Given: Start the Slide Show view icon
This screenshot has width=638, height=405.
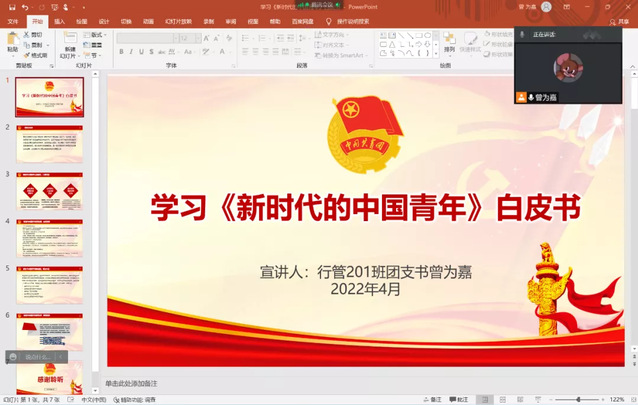Looking at the screenshot, I should (538, 400).
